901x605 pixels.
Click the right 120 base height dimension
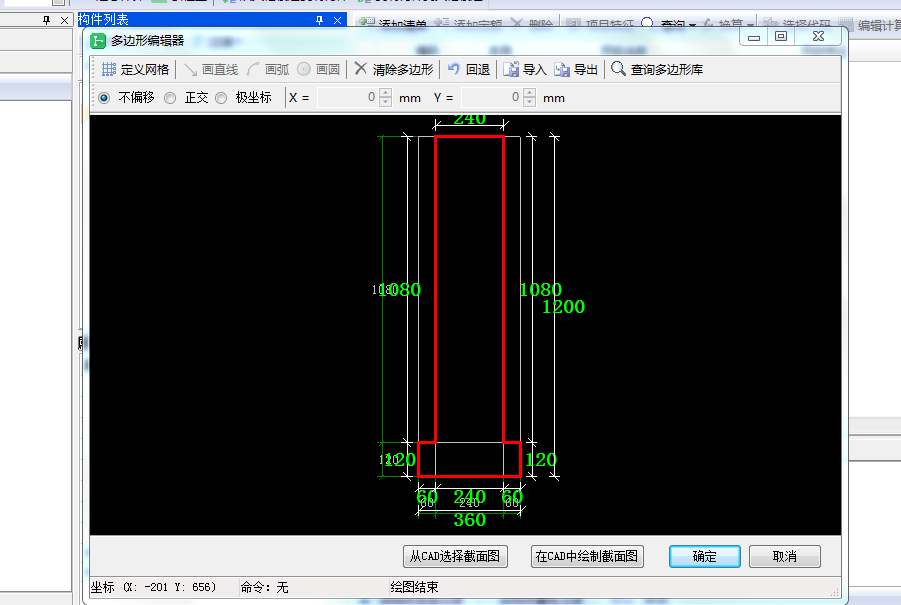(541, 460)
